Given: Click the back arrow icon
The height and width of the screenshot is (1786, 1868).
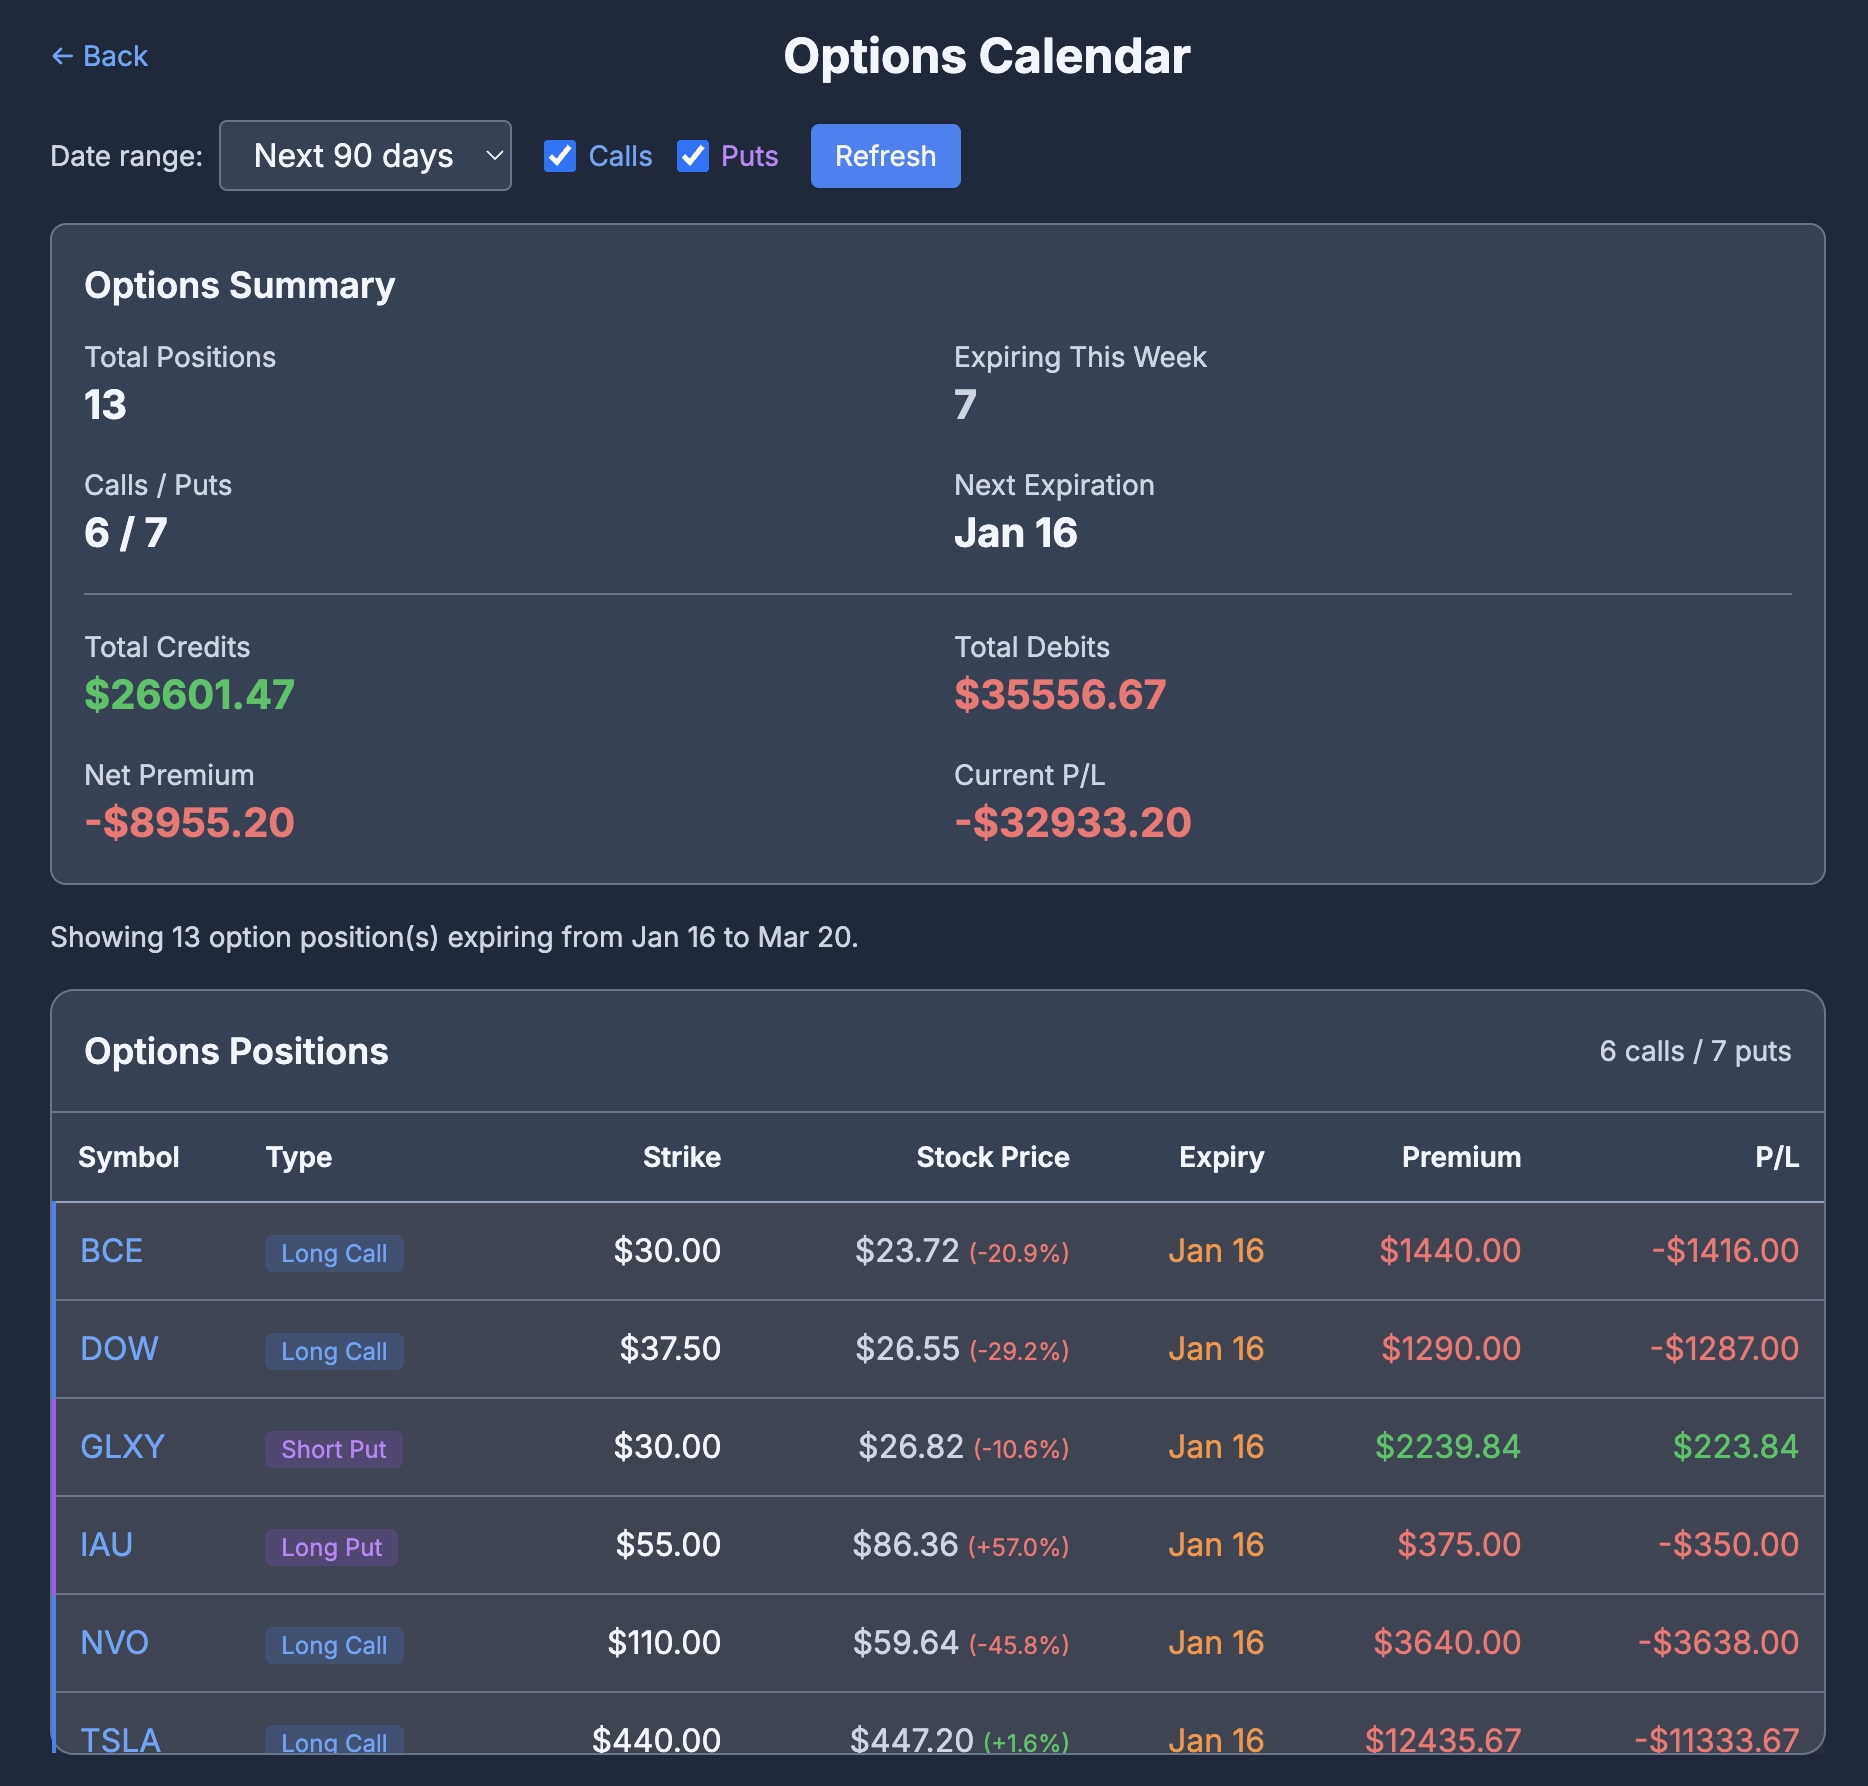Looking at the screenshot, I should (62, 56).
